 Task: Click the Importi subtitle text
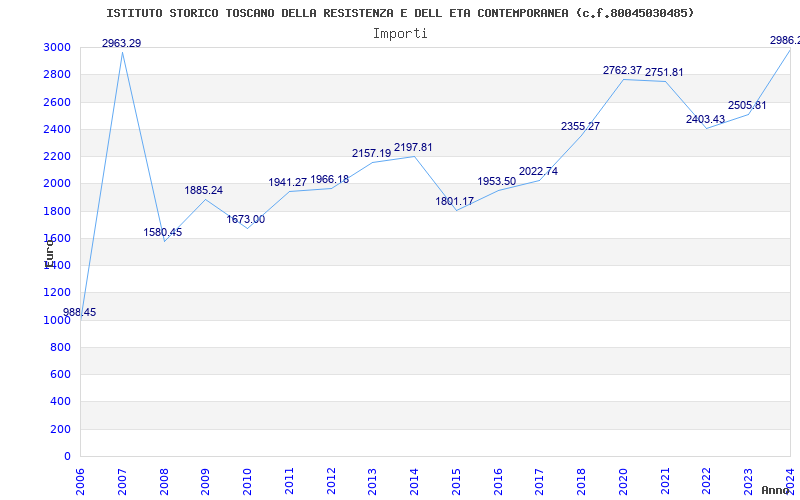tap(400, 33)
